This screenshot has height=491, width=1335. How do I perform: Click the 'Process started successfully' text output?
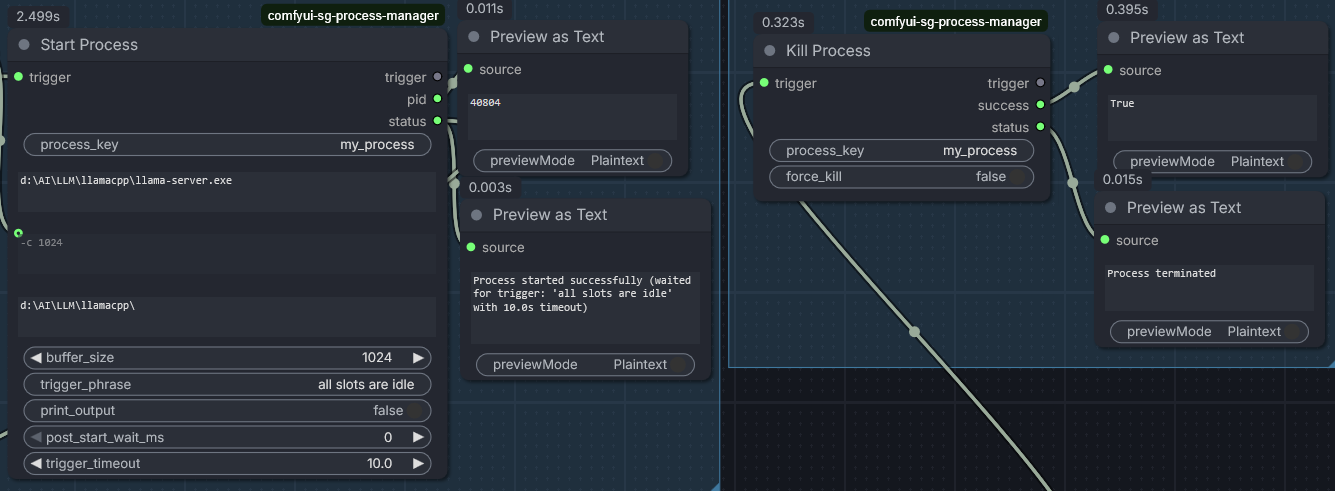tap(584, 307)
